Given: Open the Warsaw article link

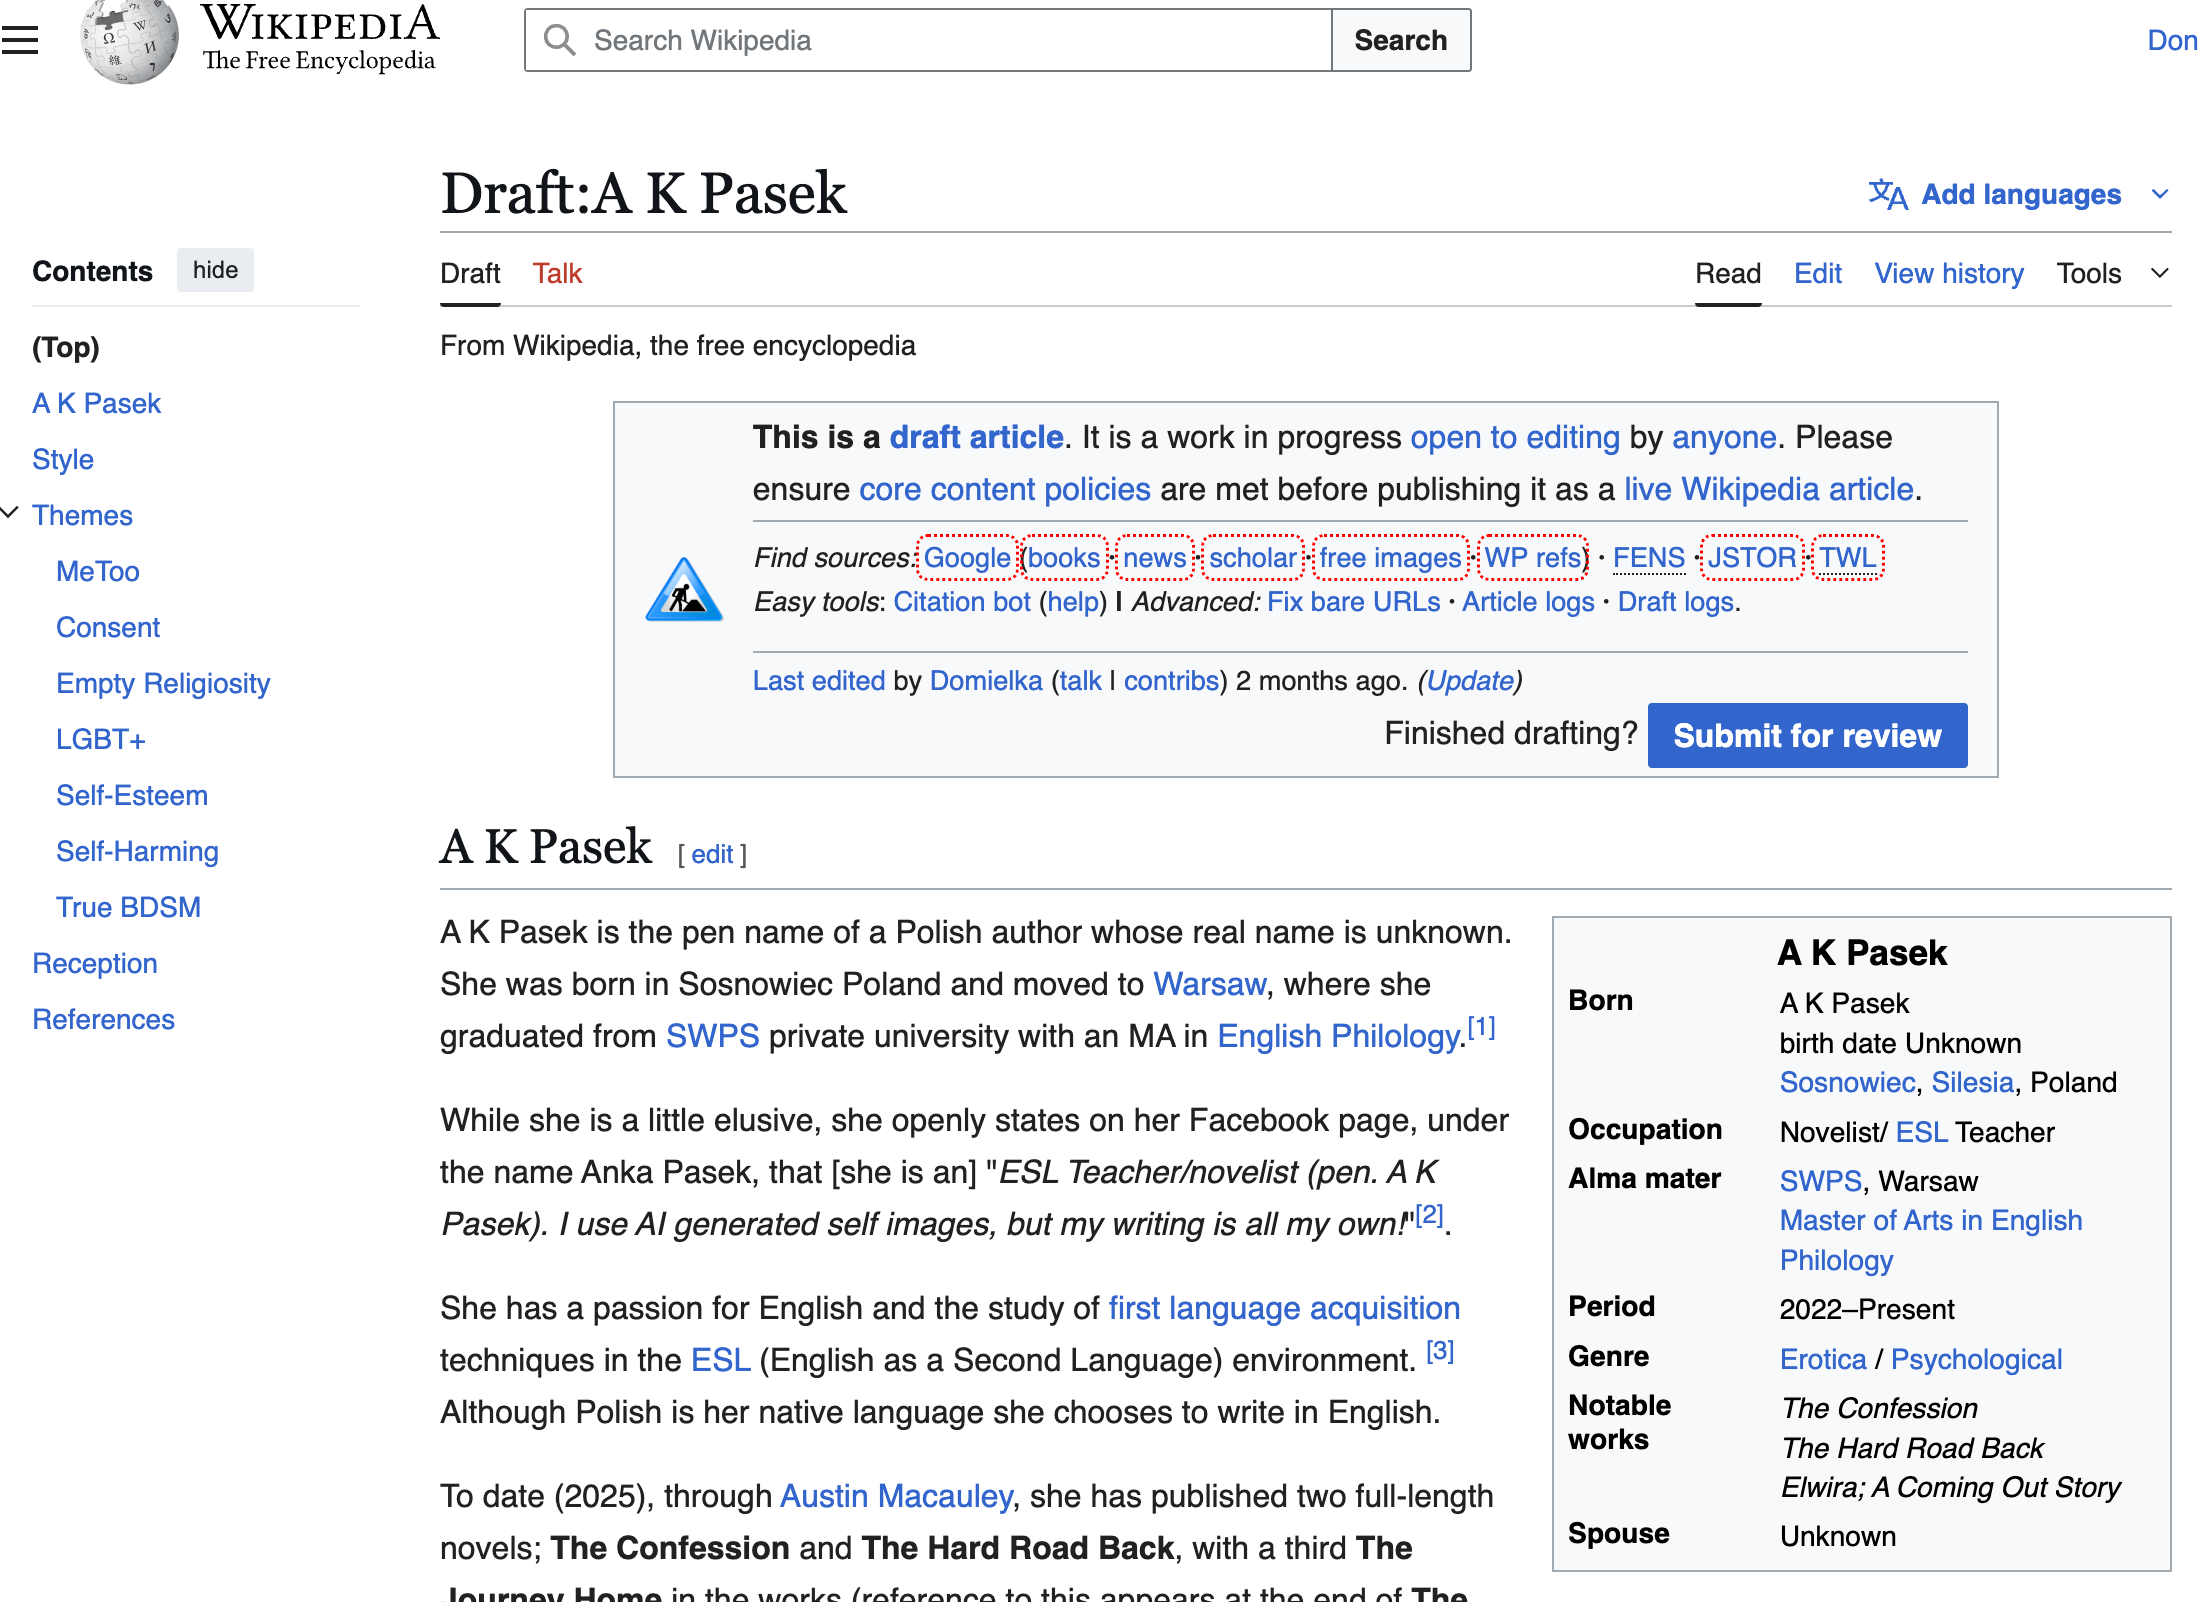Looking at the screenshot, I should click(x=1210, y=984).
